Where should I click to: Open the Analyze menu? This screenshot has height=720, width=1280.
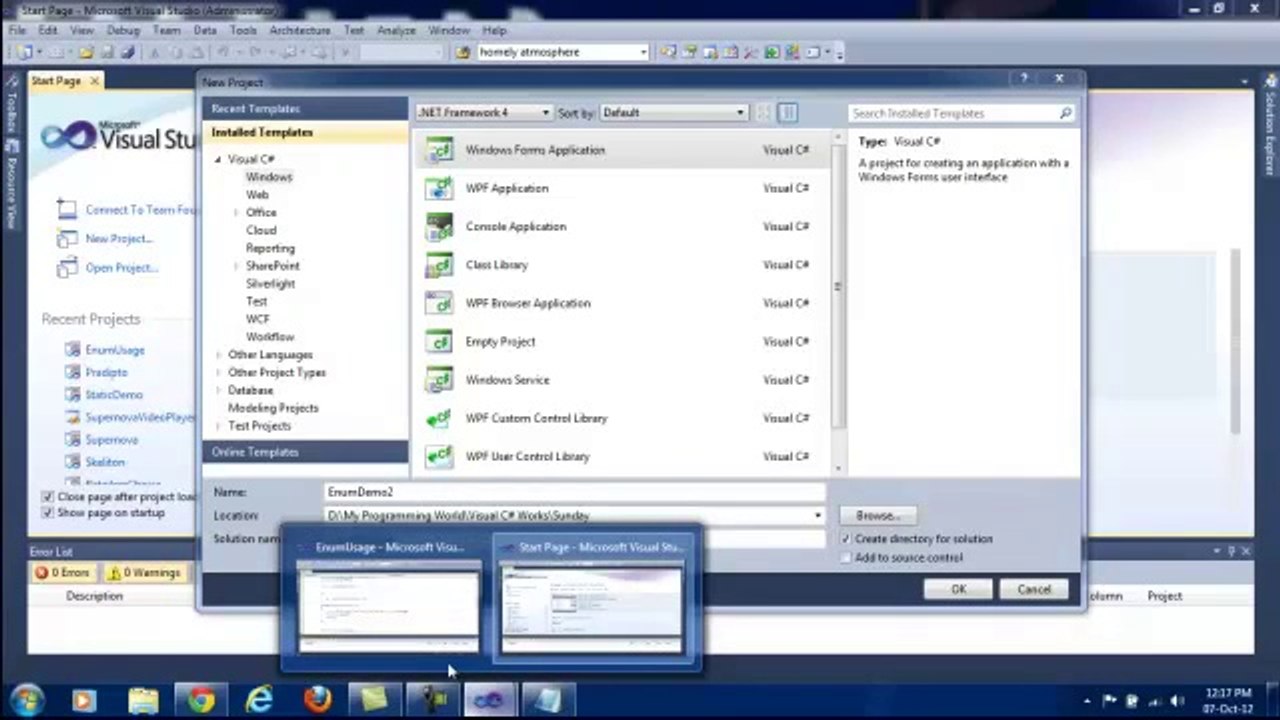pos(396,30)
